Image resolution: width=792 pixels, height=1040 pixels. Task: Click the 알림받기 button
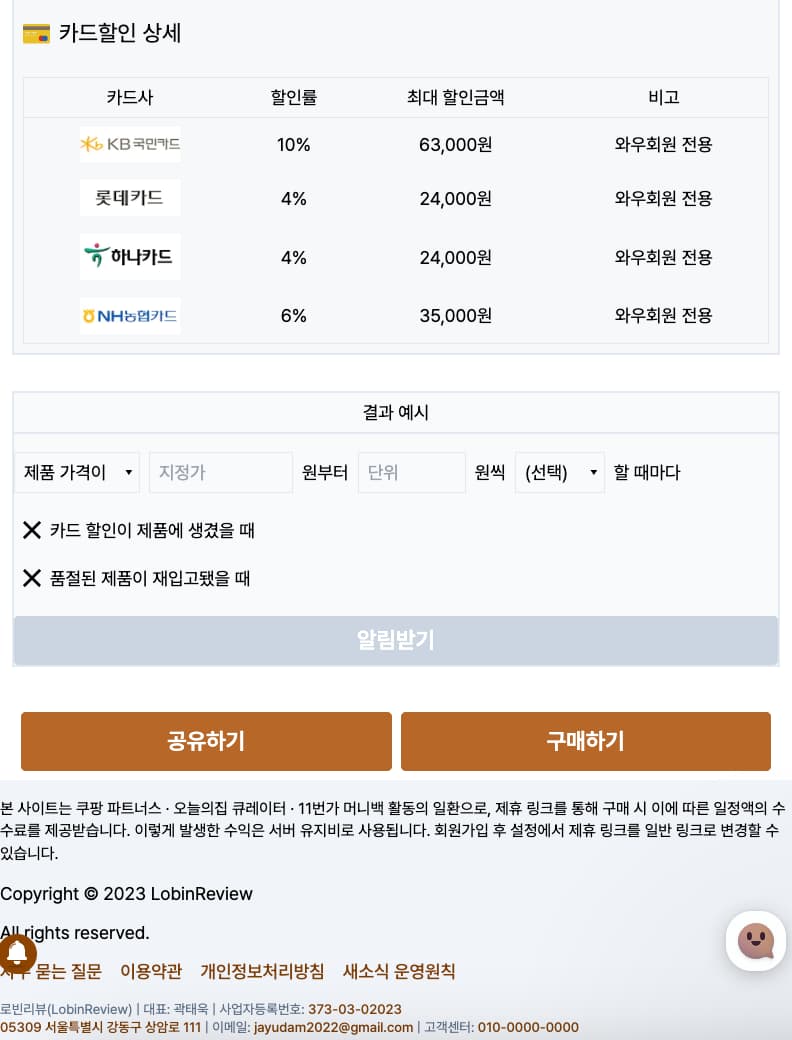coord(396,640)
